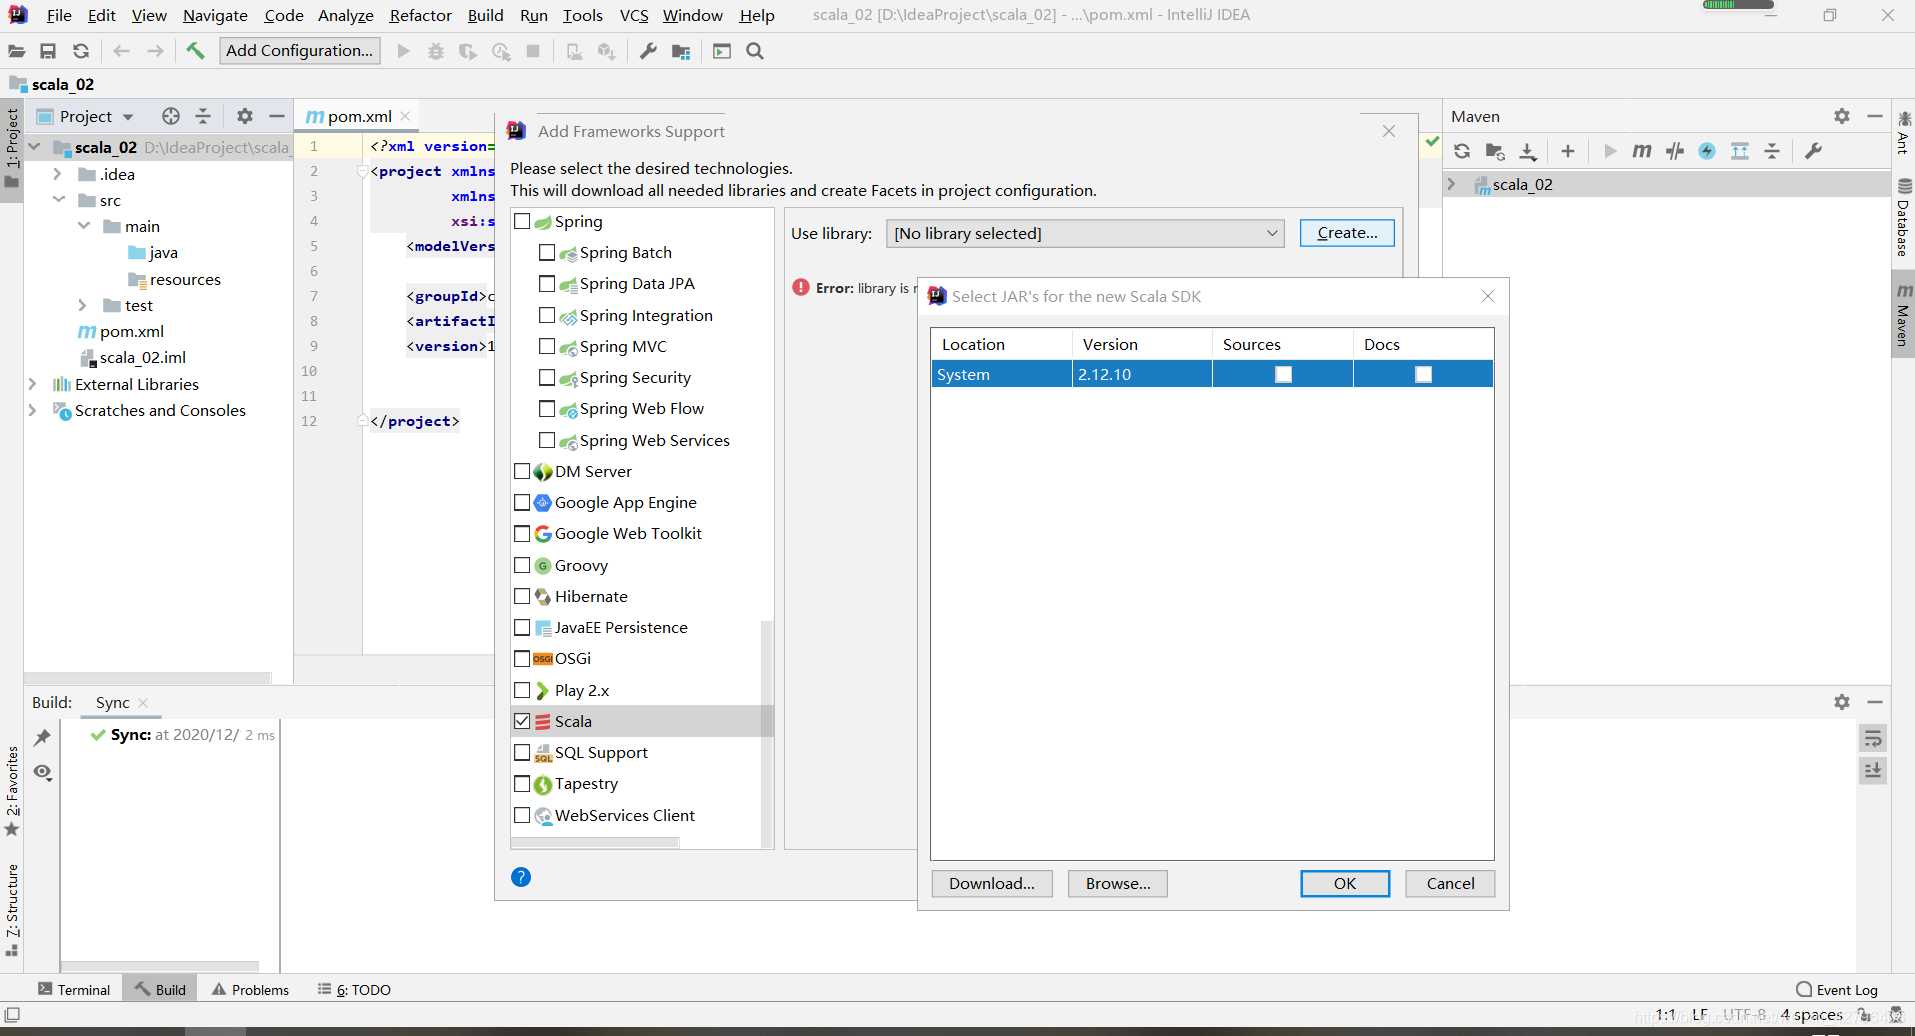Click the Add Configuration... button
Viewport: 1915px width, 1036px height.
click(300, 51)
